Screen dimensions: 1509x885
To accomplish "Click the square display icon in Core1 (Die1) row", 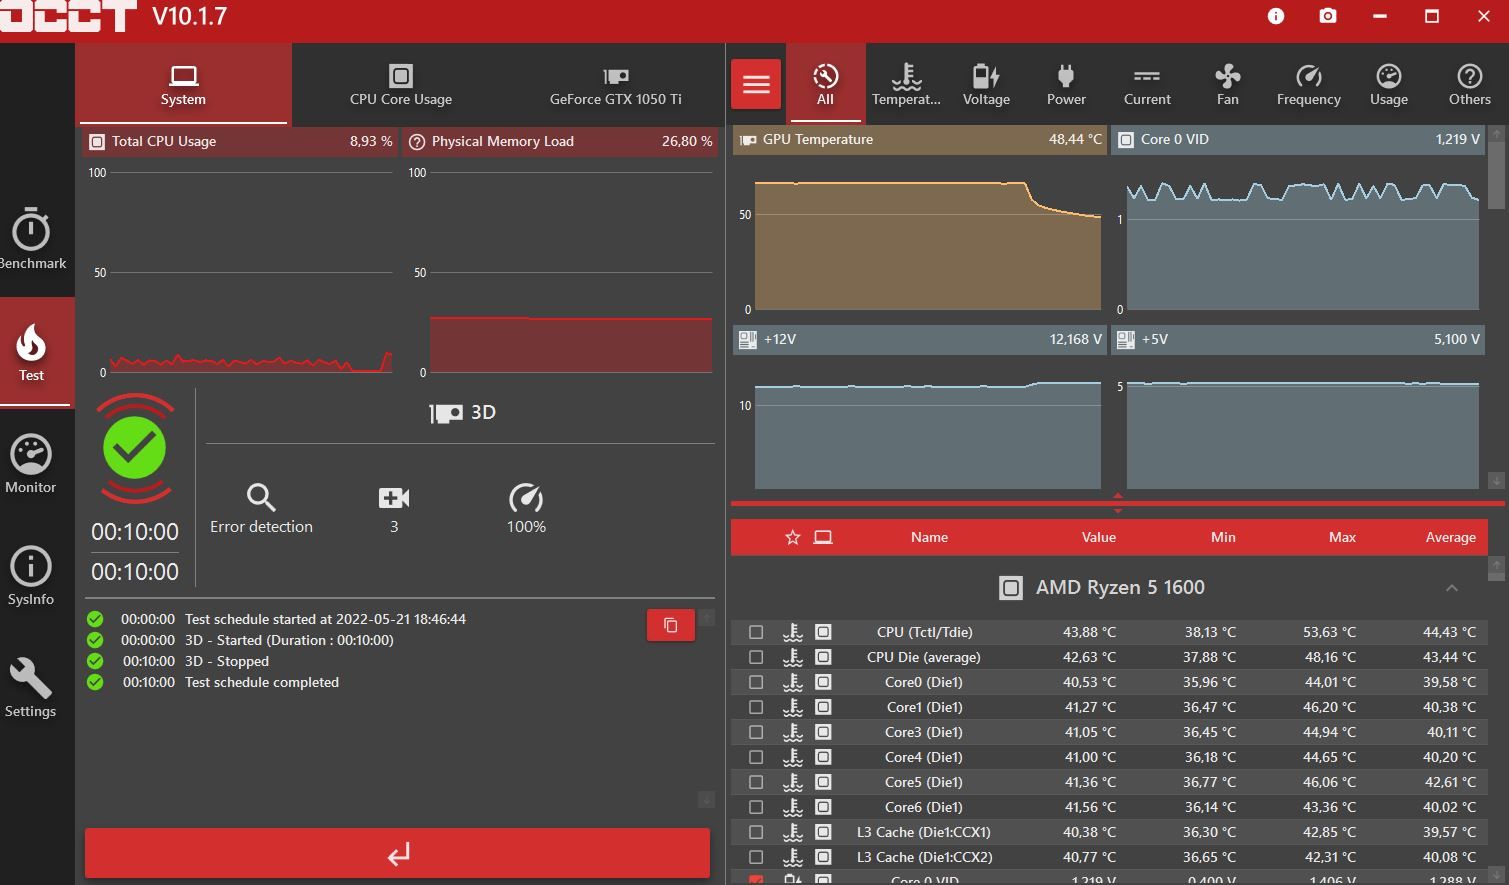I will coord(823,707).
